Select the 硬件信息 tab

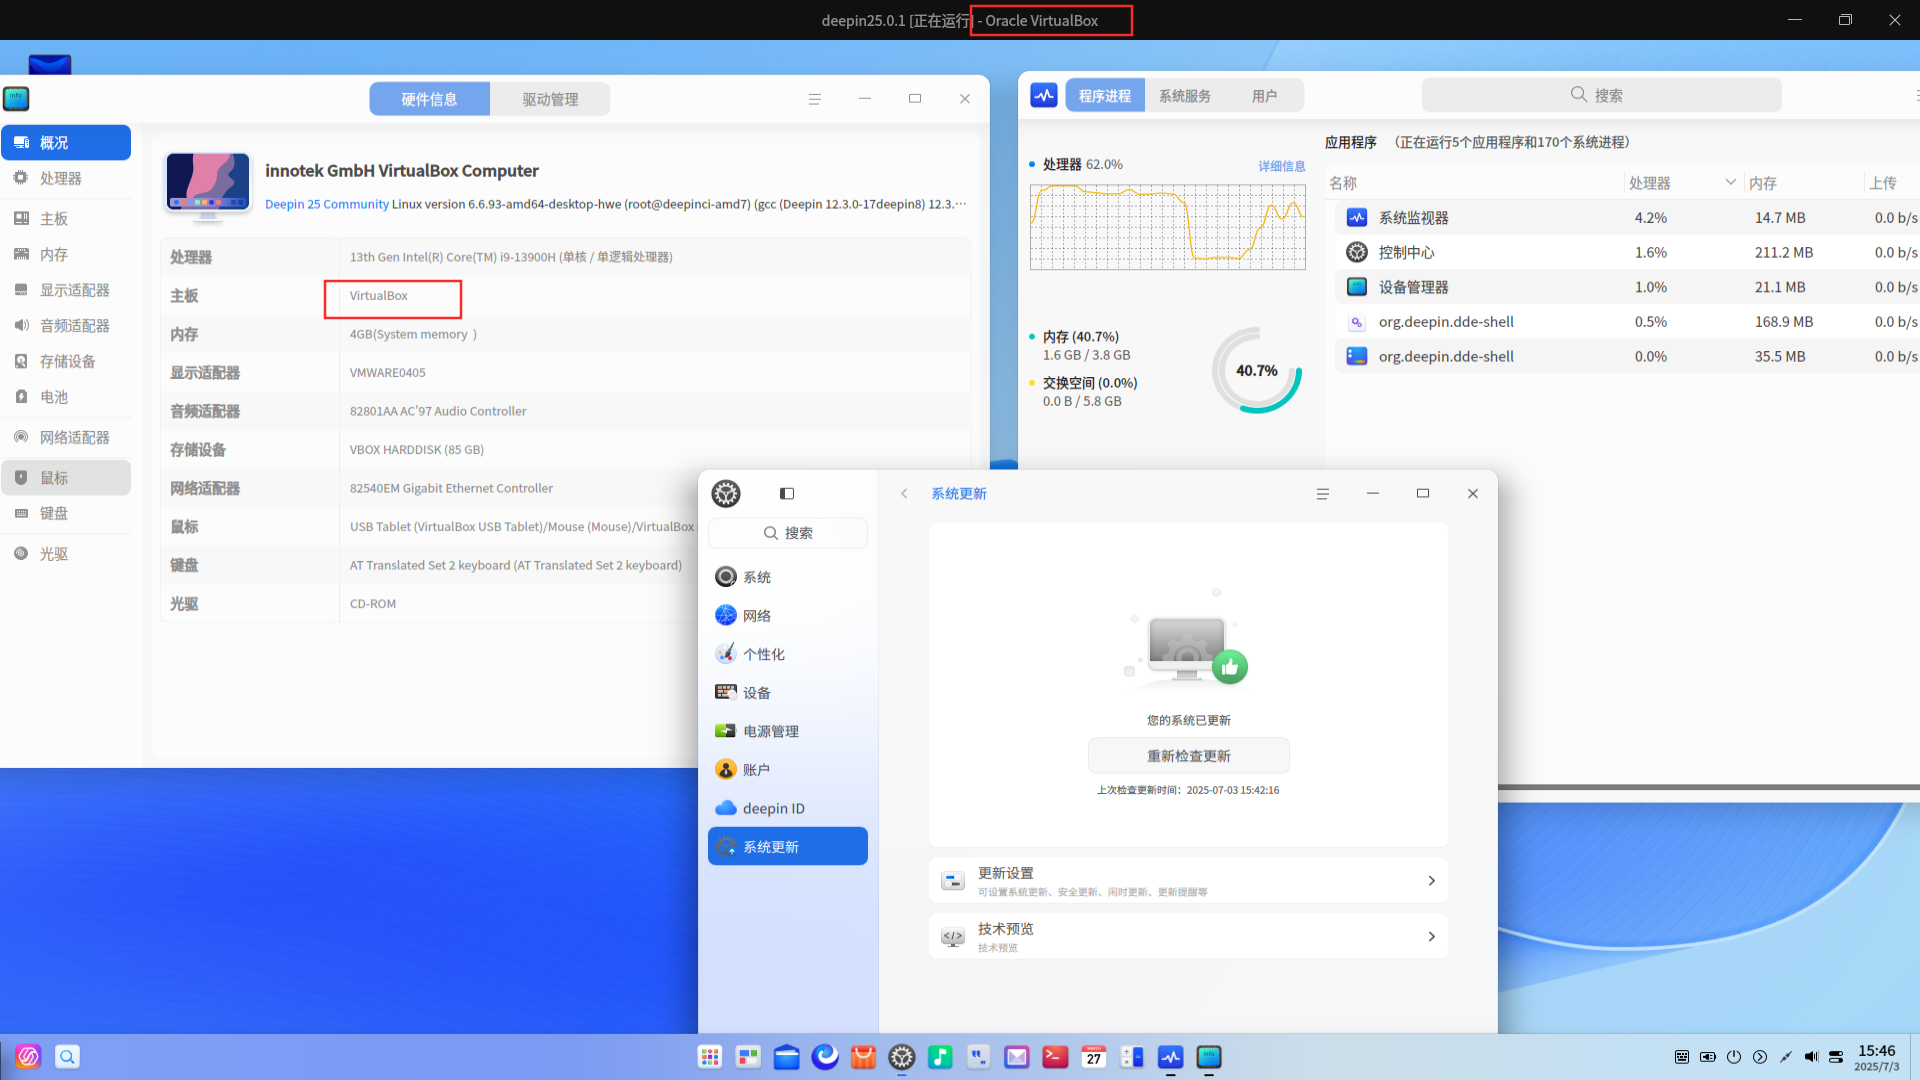[x=429, y=99]
